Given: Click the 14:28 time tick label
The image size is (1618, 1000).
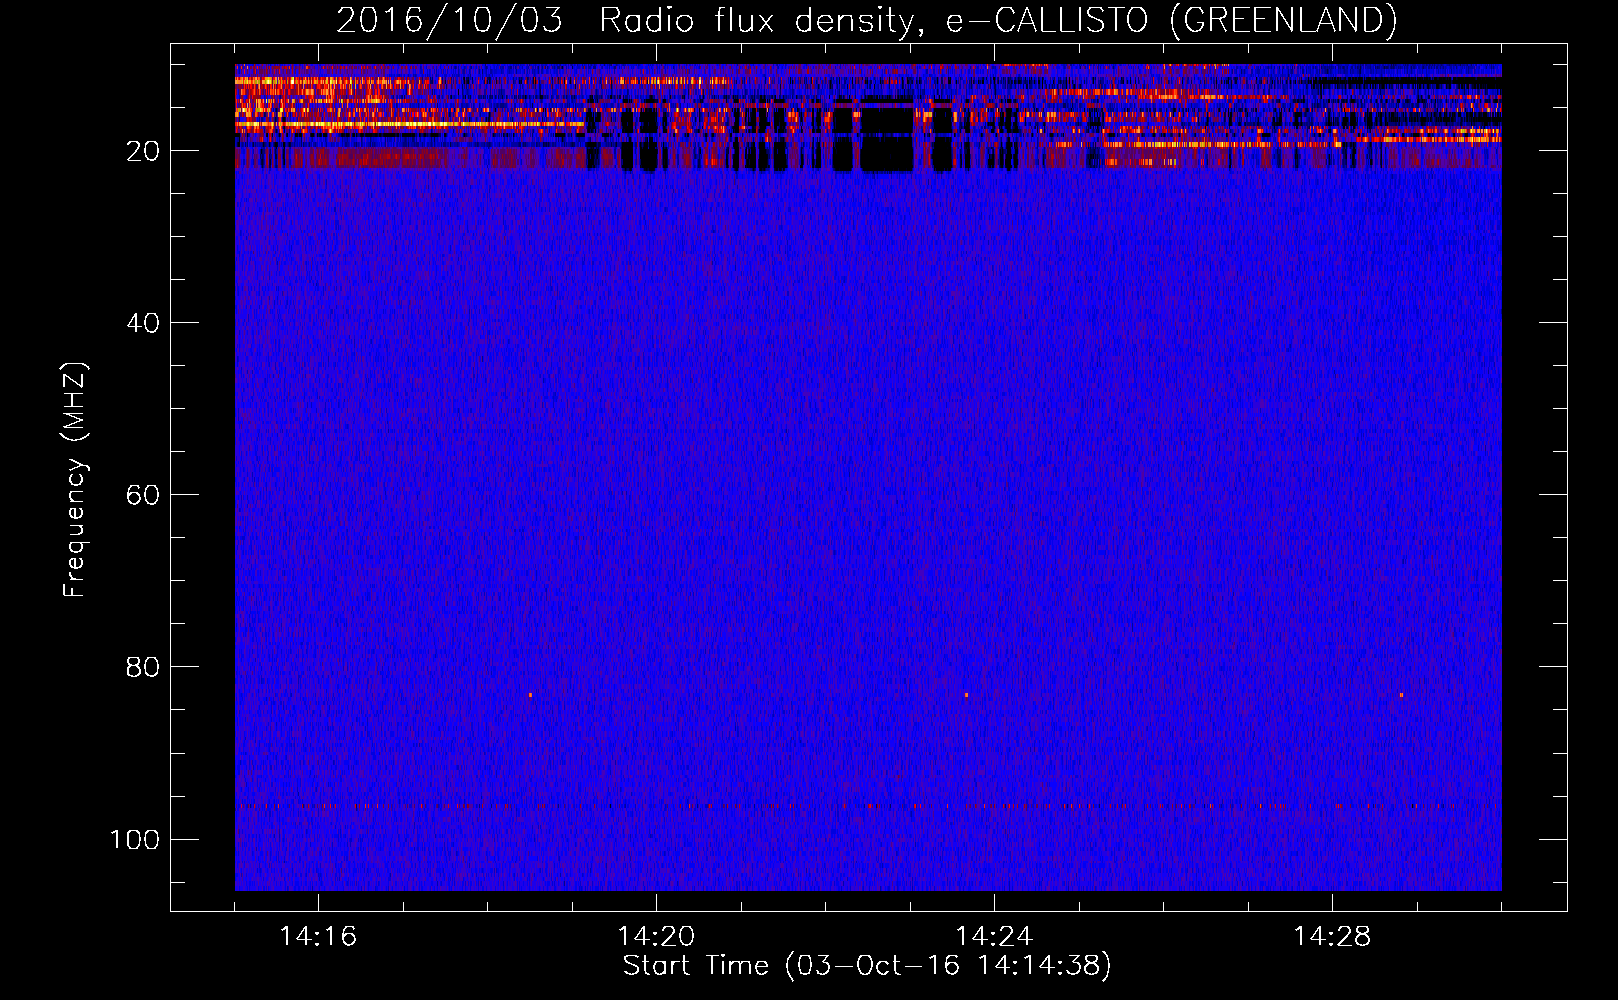Looking at the screenshot, I should coord(1332,937).
